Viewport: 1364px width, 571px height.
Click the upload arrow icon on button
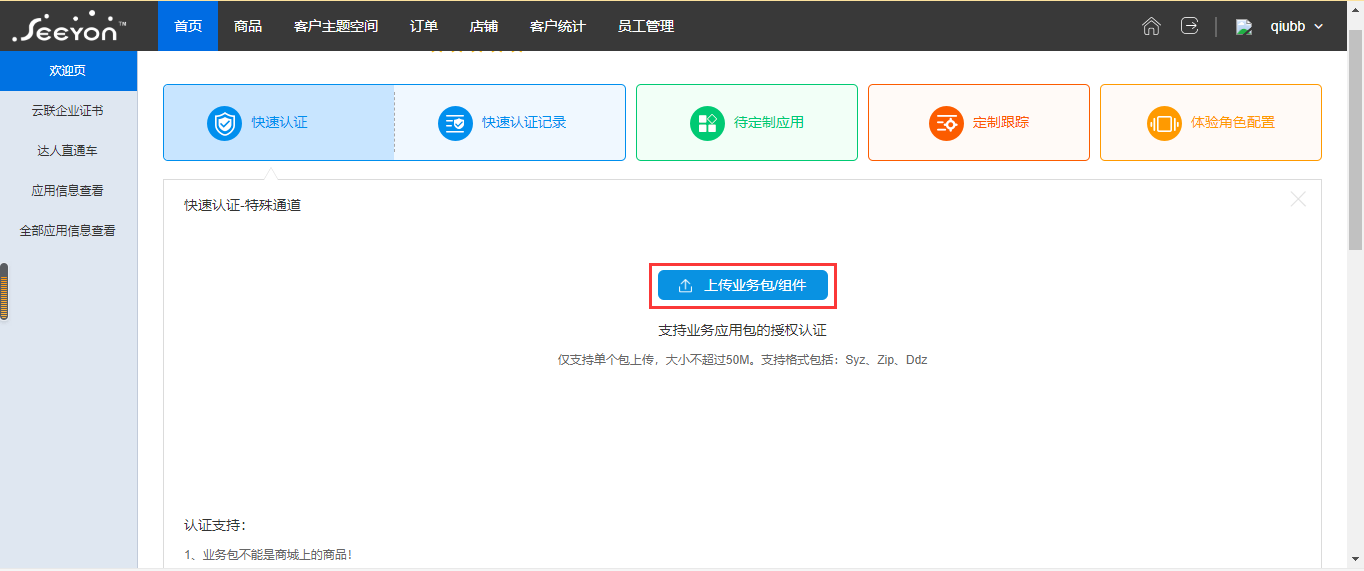click(x=685, y=286)
